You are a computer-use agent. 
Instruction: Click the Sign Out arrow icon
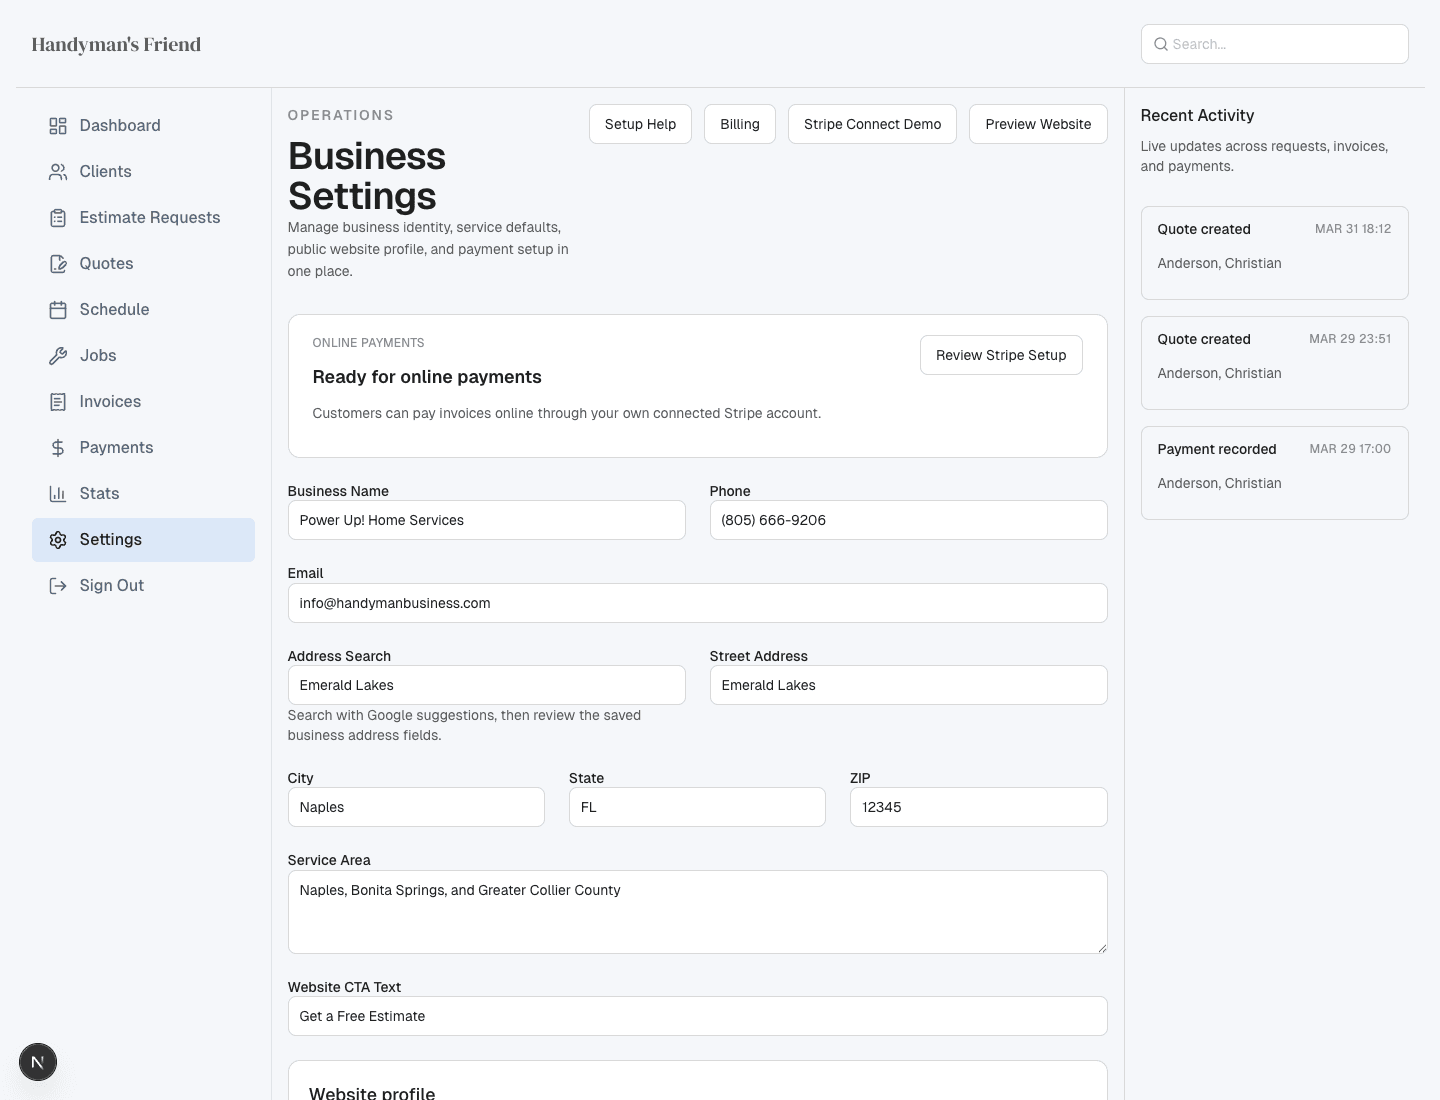tap(58, 586)
